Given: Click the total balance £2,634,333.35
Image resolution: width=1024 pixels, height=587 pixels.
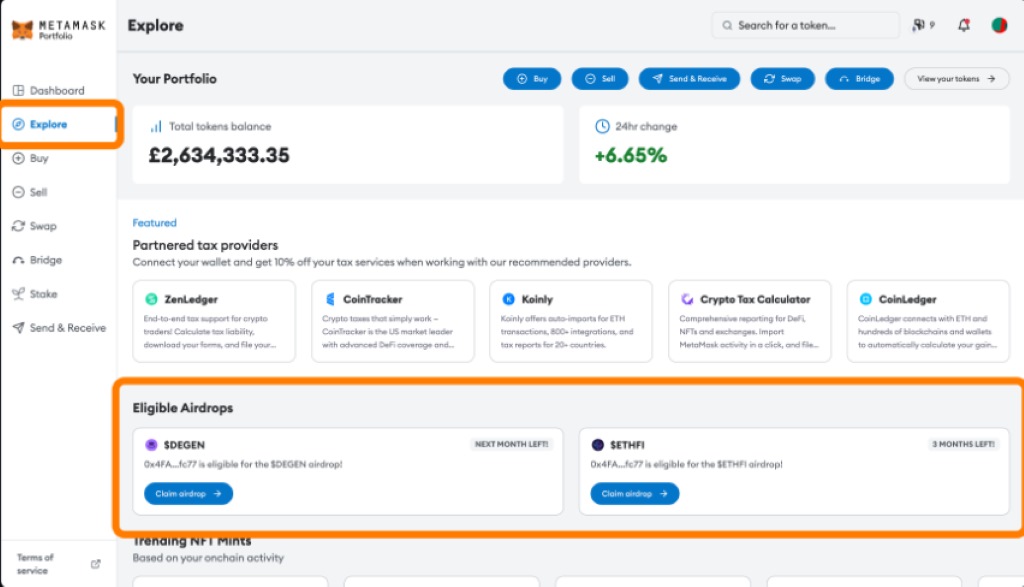Looking at the screenshot, I should pyautogui.click(x=219, y=155).
